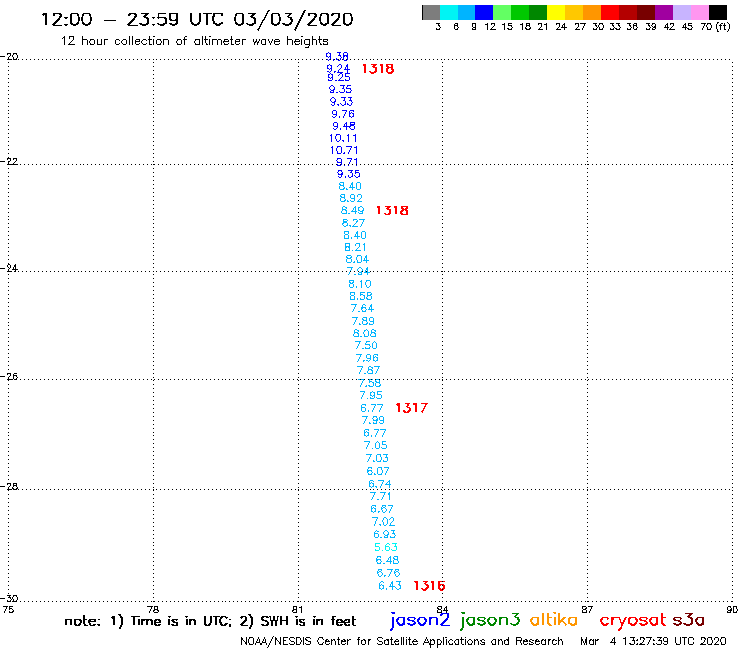Click the wave height value 6.67
This screenshot has width=740, height=650.
[x=382, y=509]
